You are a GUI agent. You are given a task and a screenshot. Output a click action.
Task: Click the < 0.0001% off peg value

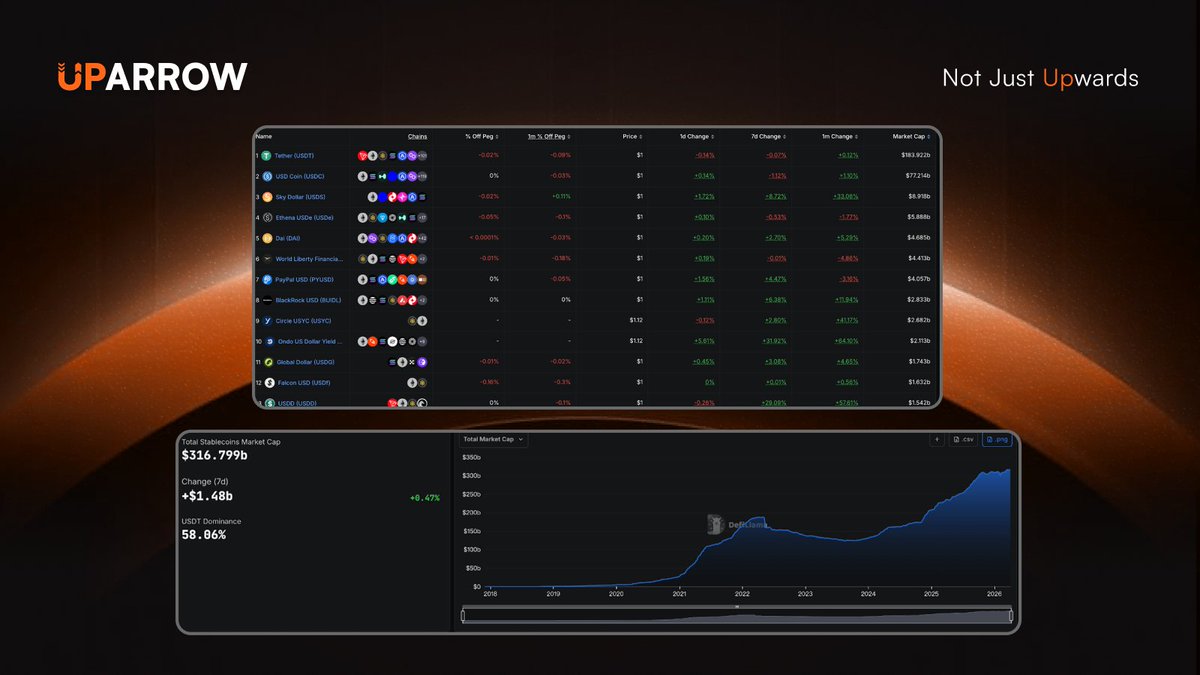coord(484,238)
